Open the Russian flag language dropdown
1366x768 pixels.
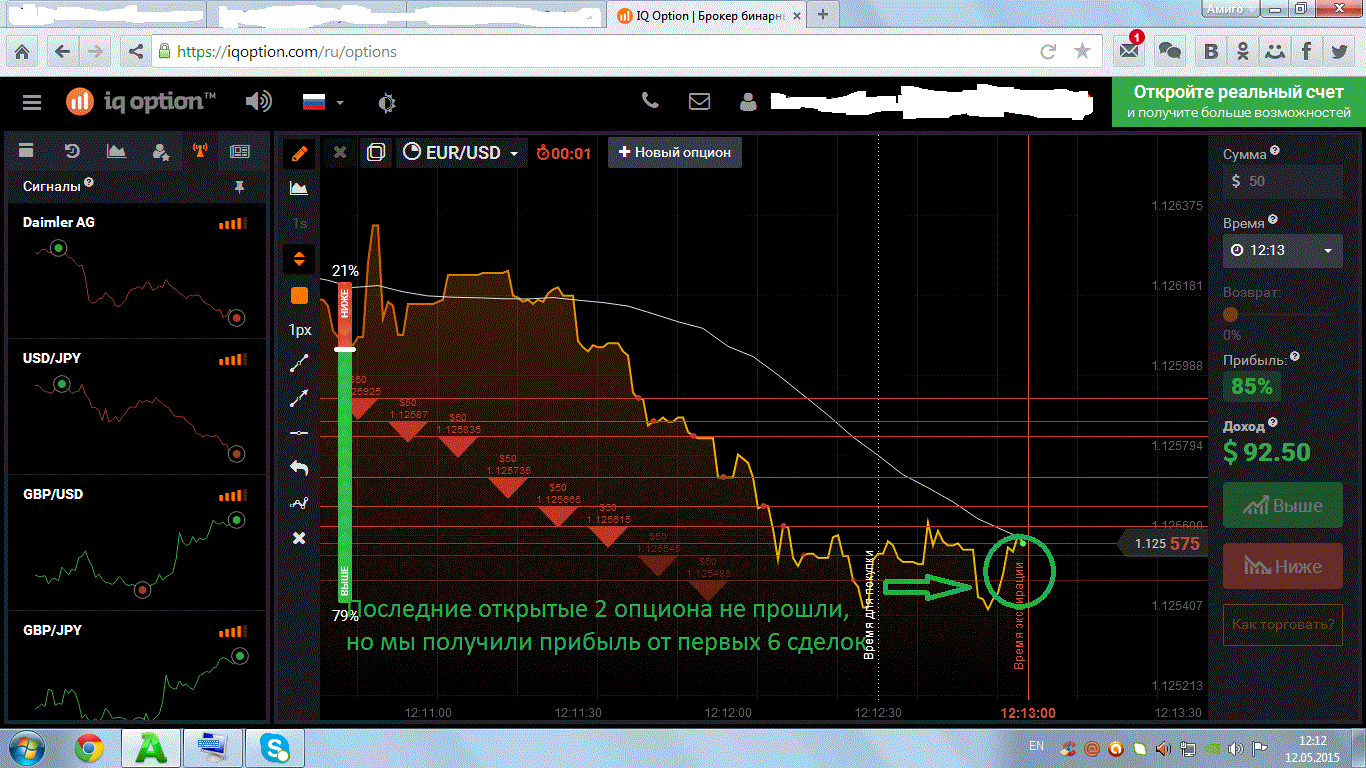pos(323,102)
